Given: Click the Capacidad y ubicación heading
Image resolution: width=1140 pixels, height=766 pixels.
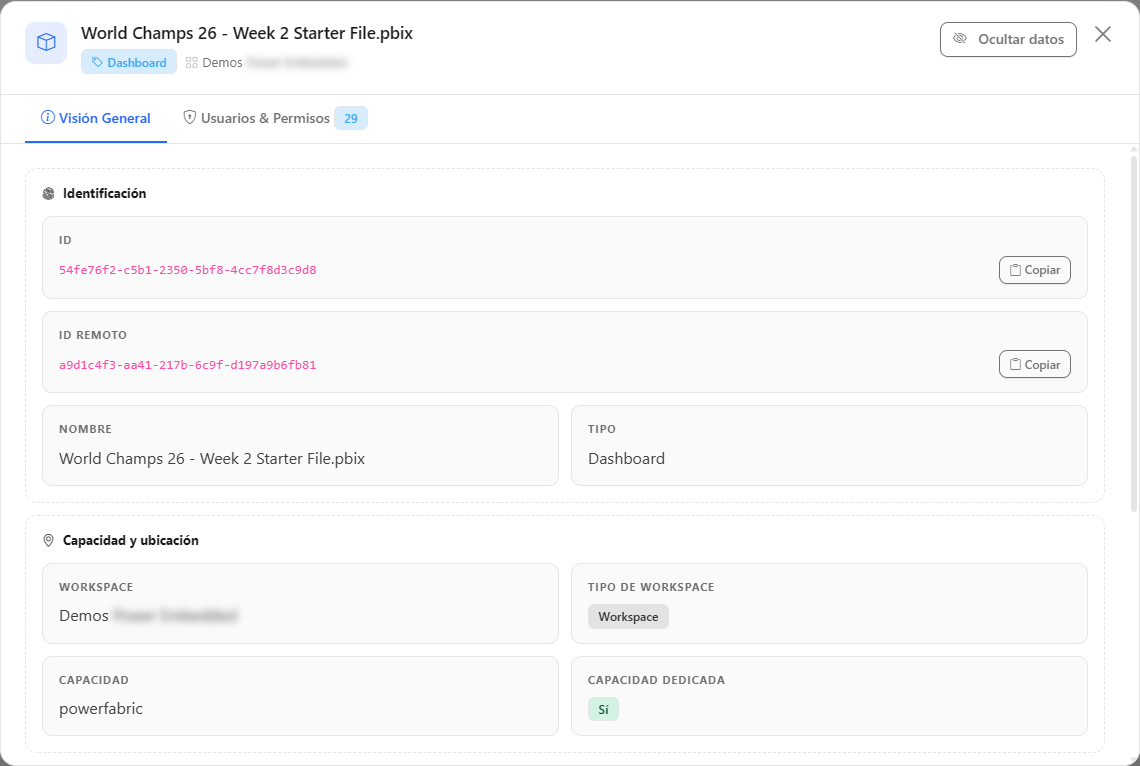Looking at the screenshot, I should pyautogui.click(x=131, y=541).
